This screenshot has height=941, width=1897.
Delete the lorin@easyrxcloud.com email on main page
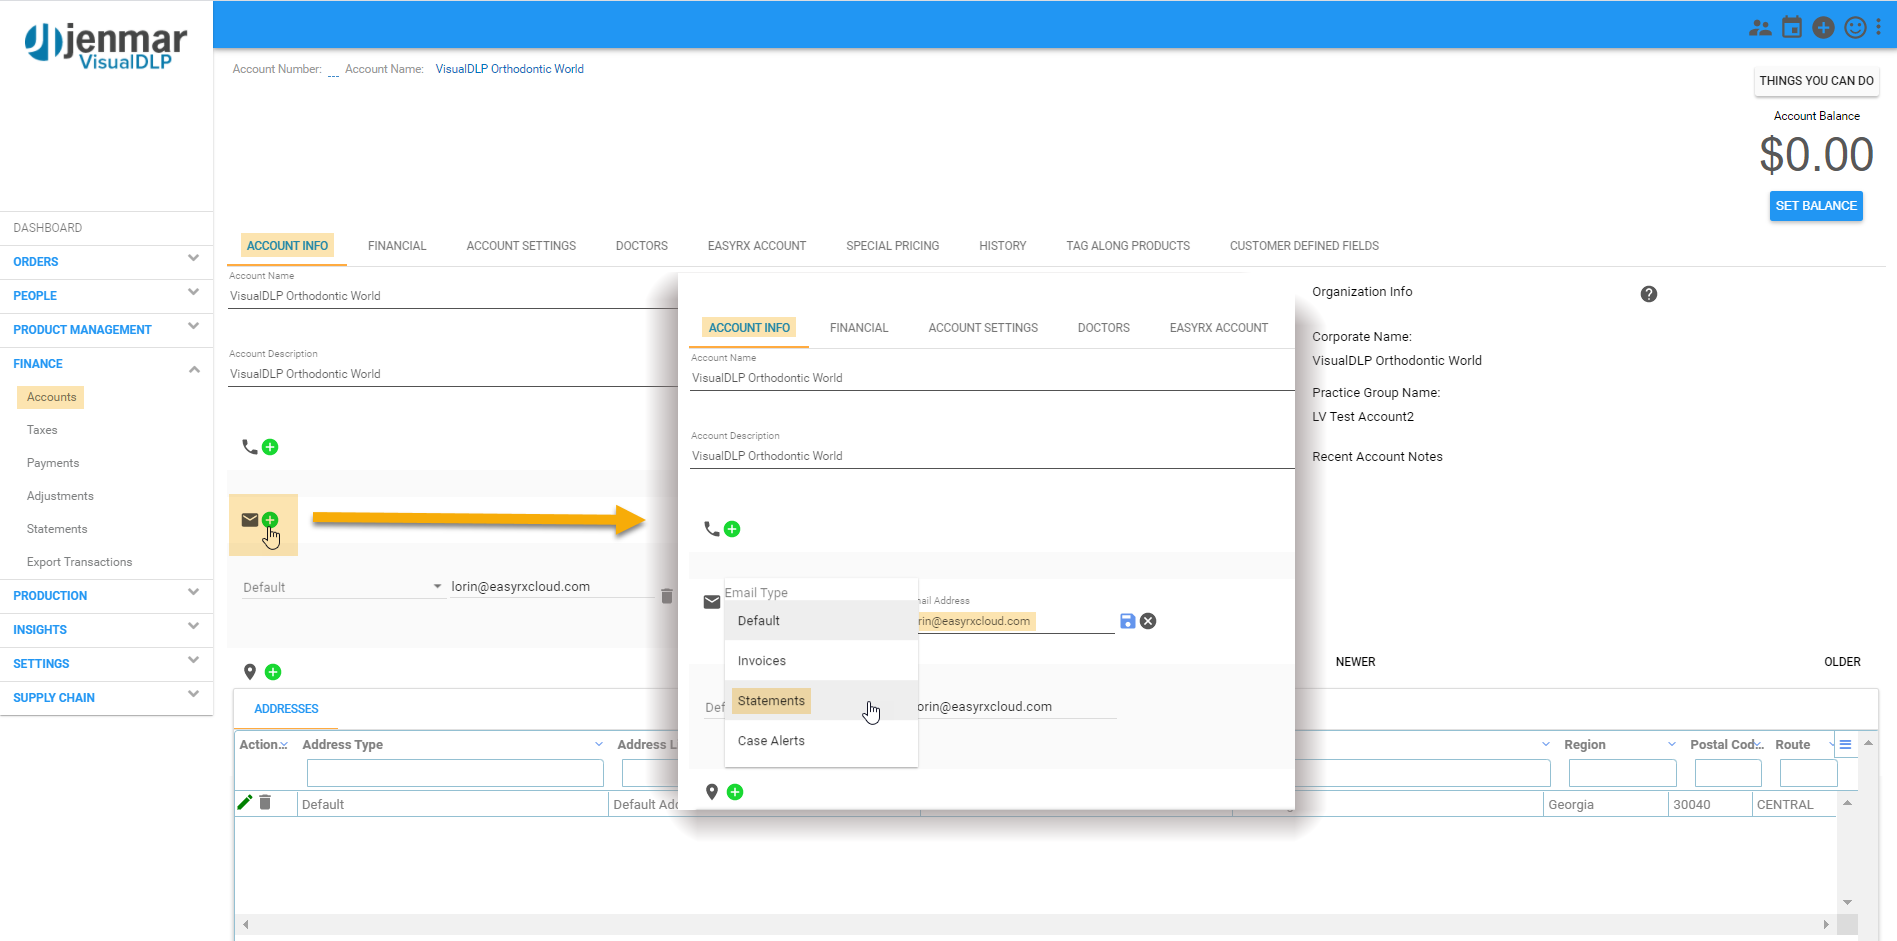click(x=667, y=596)
